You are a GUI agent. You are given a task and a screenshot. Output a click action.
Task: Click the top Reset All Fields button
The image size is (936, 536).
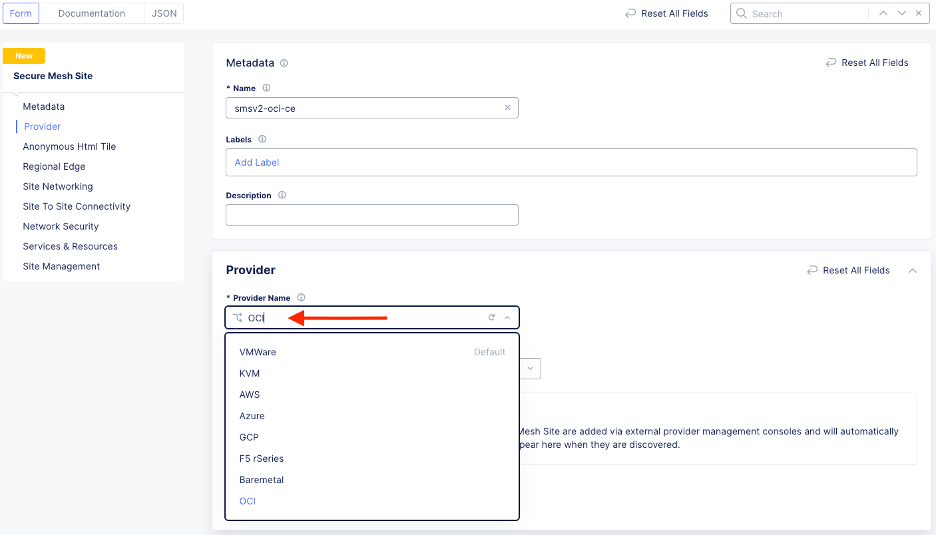tap(666, 13)
